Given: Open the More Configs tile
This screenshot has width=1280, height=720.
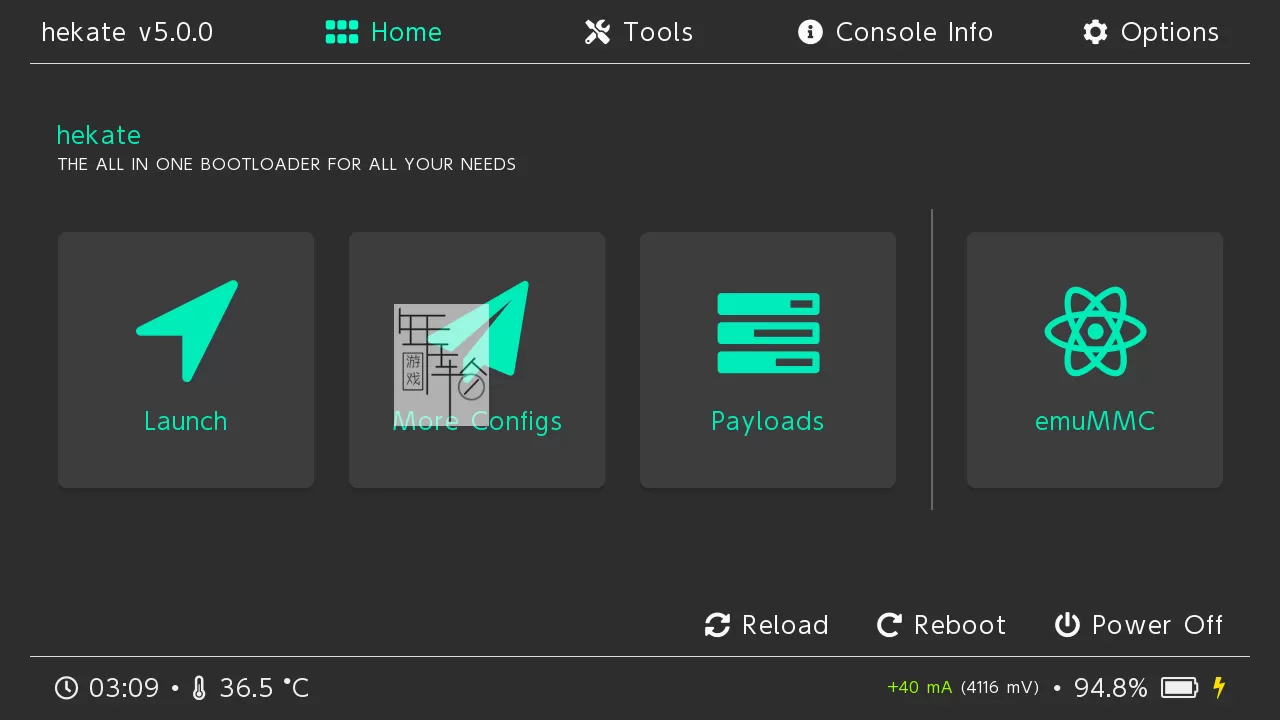Looking at the screenshot, I should 477,360.
